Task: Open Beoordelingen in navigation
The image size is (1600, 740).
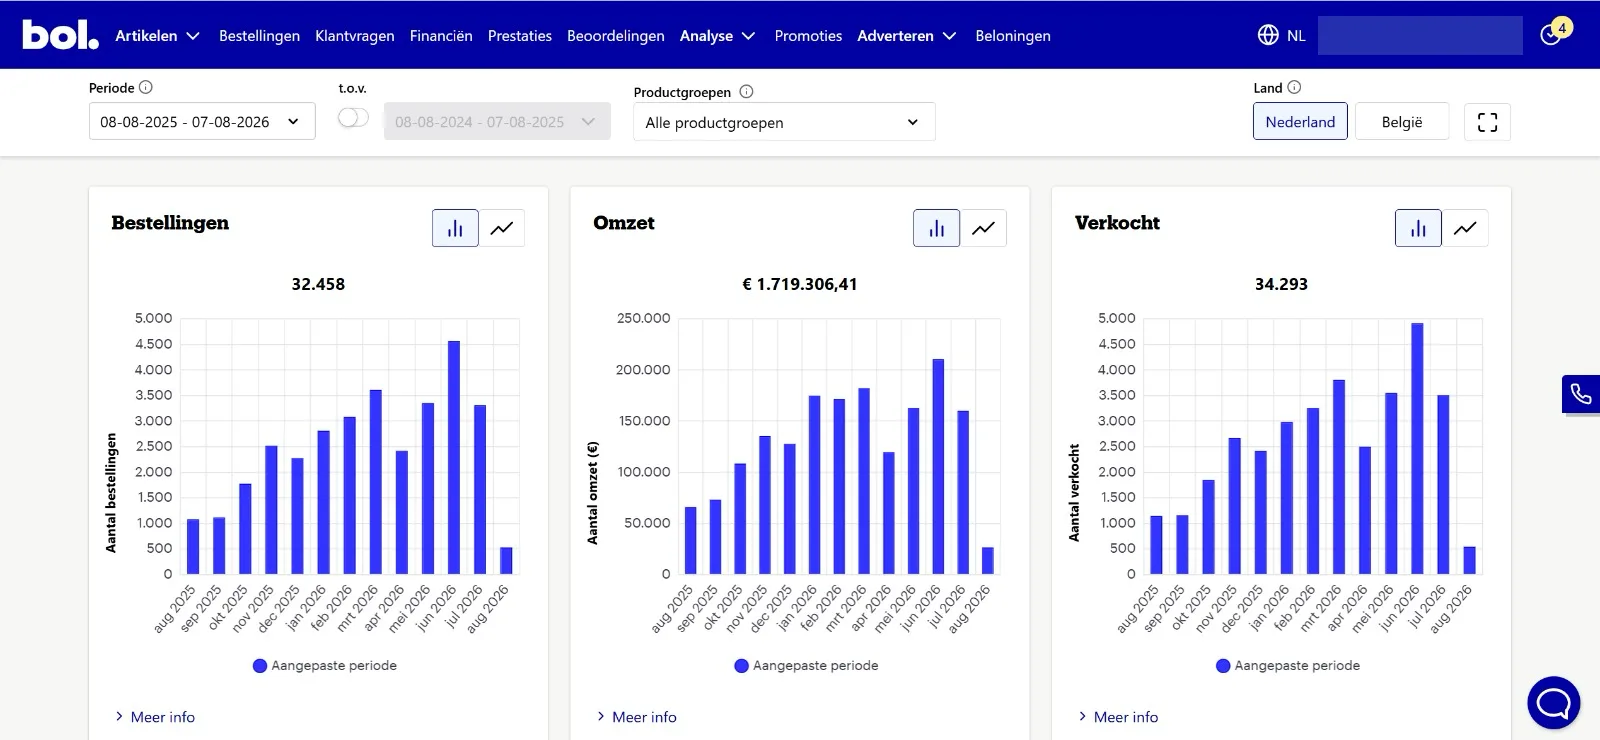Action: [x=616, y=35]
